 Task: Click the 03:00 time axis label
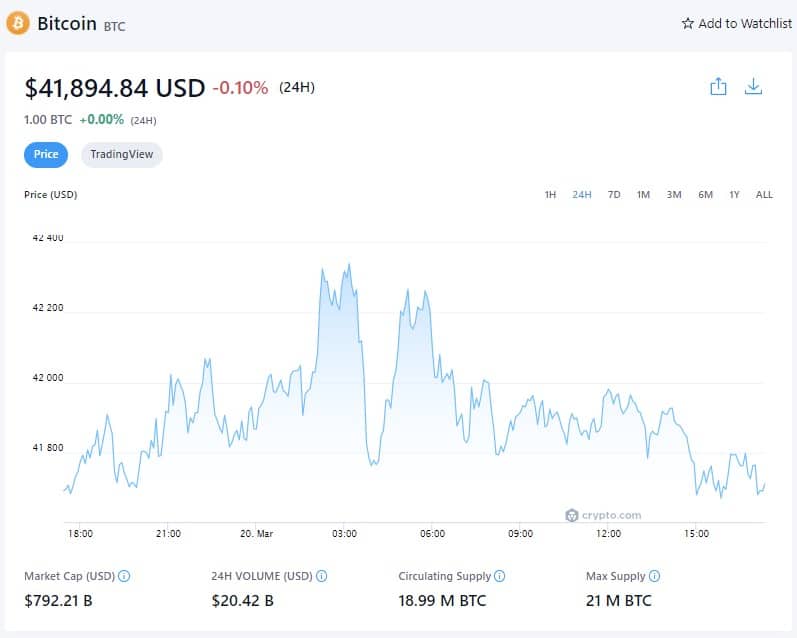pos(344,534)
